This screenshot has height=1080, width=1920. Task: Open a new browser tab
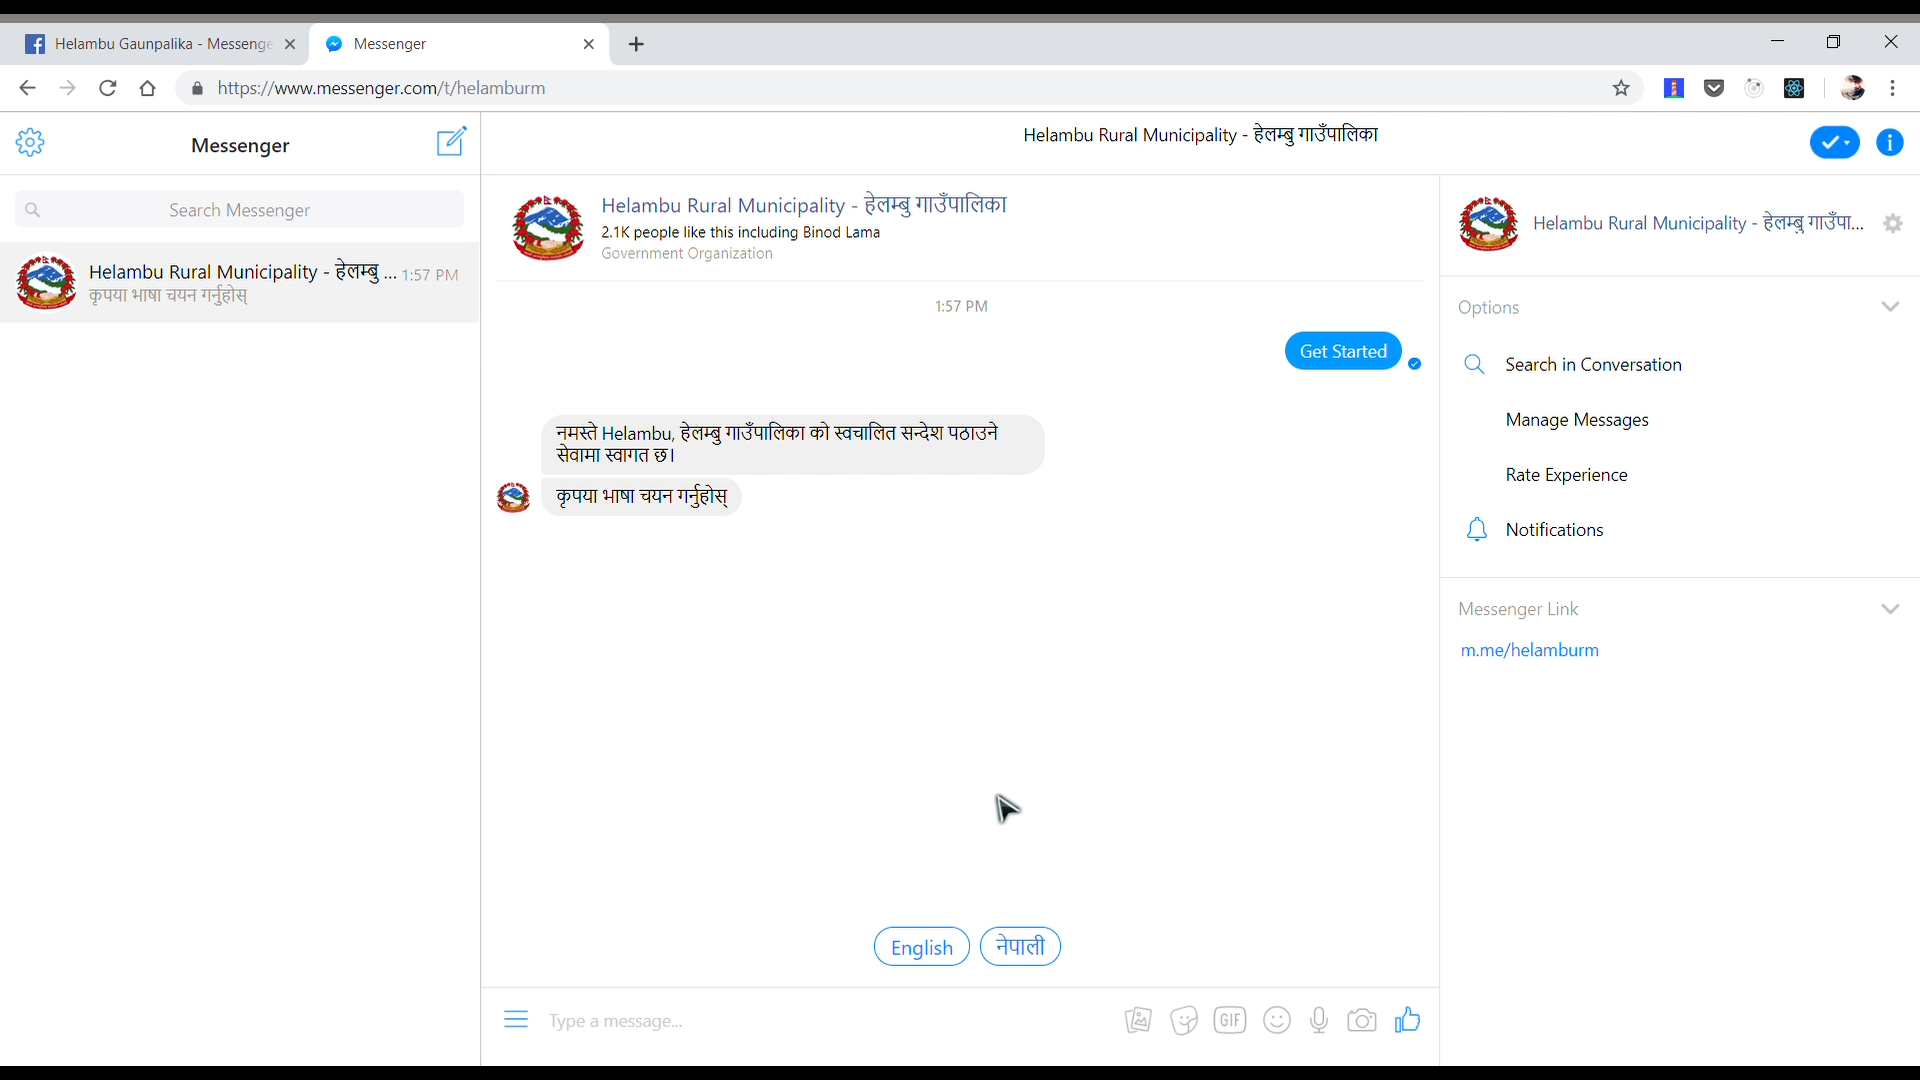[636, 44]
